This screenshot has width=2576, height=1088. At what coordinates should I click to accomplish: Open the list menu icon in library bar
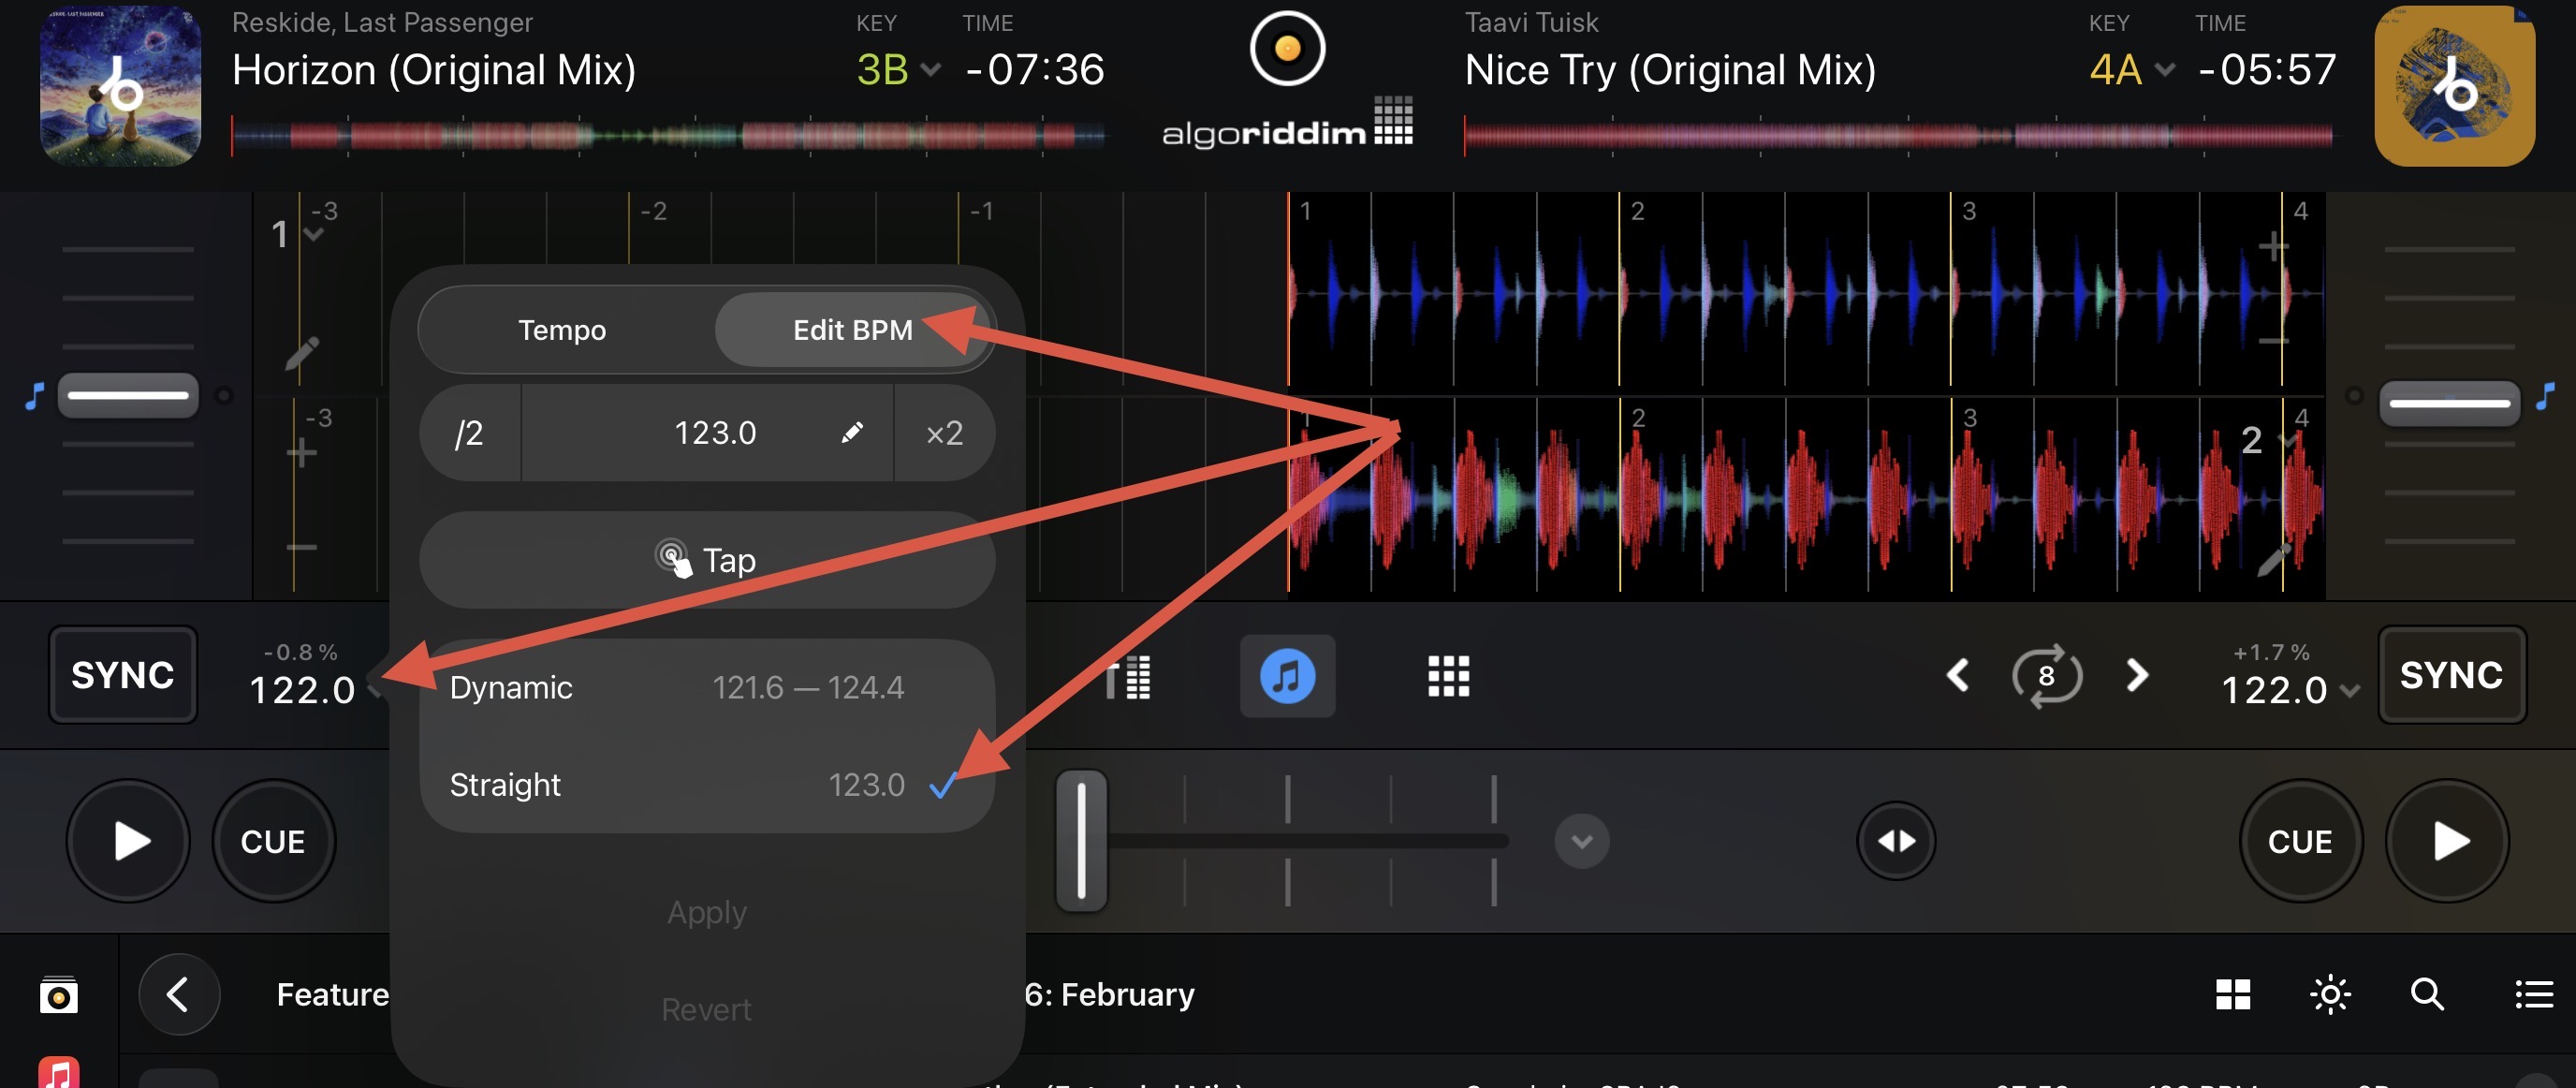[2533, 994]
